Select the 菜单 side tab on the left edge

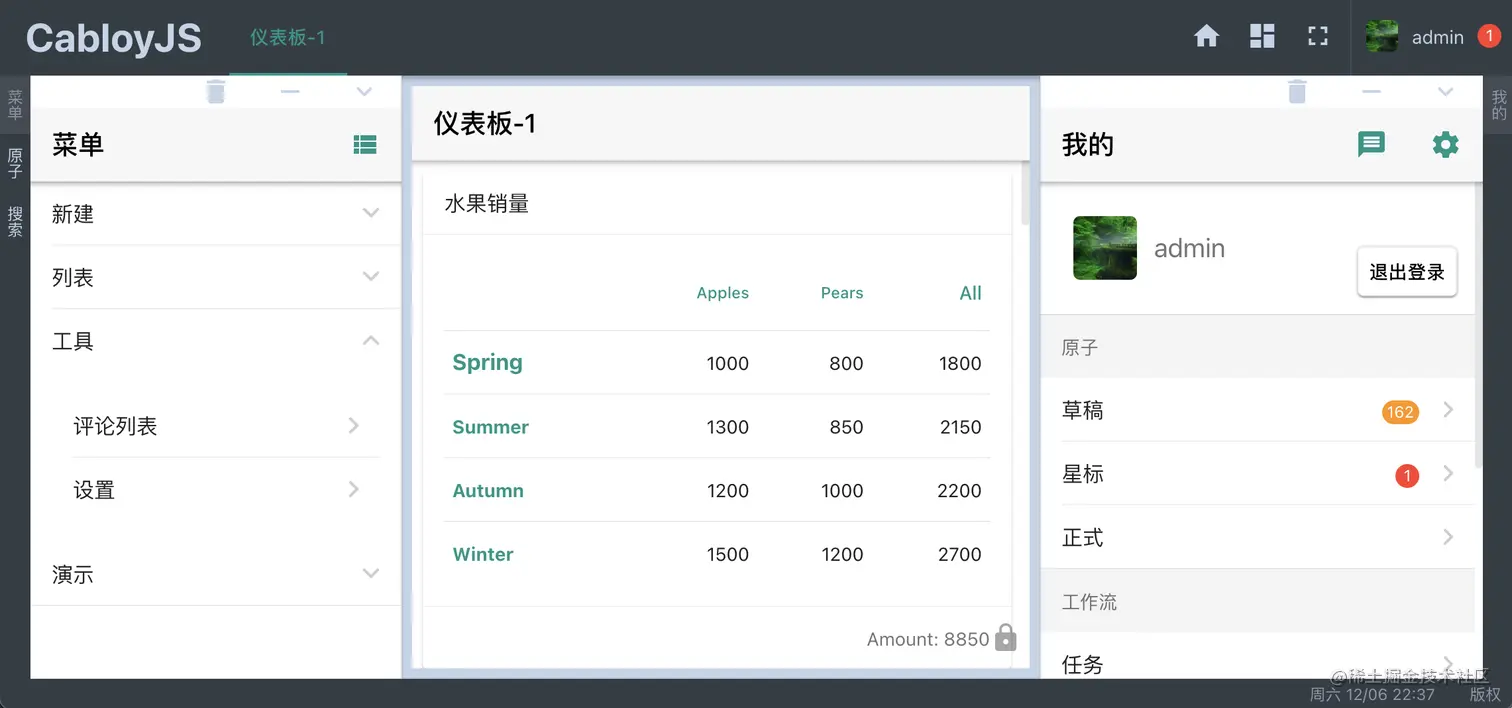(x=15, y=105)
